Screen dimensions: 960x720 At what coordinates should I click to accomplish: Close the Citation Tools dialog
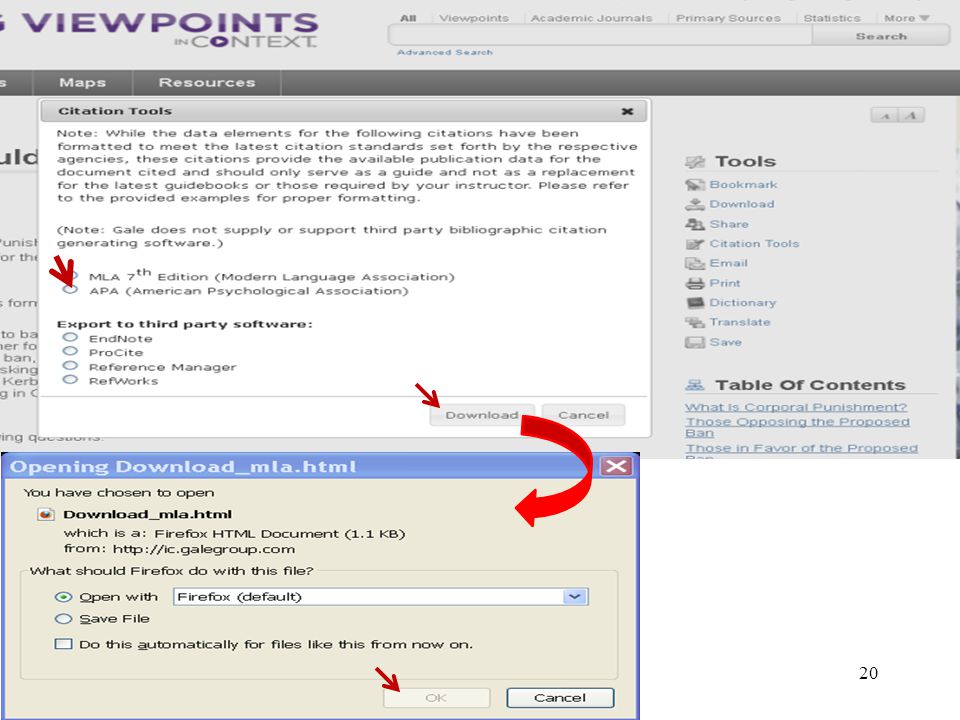pos(627,111)
